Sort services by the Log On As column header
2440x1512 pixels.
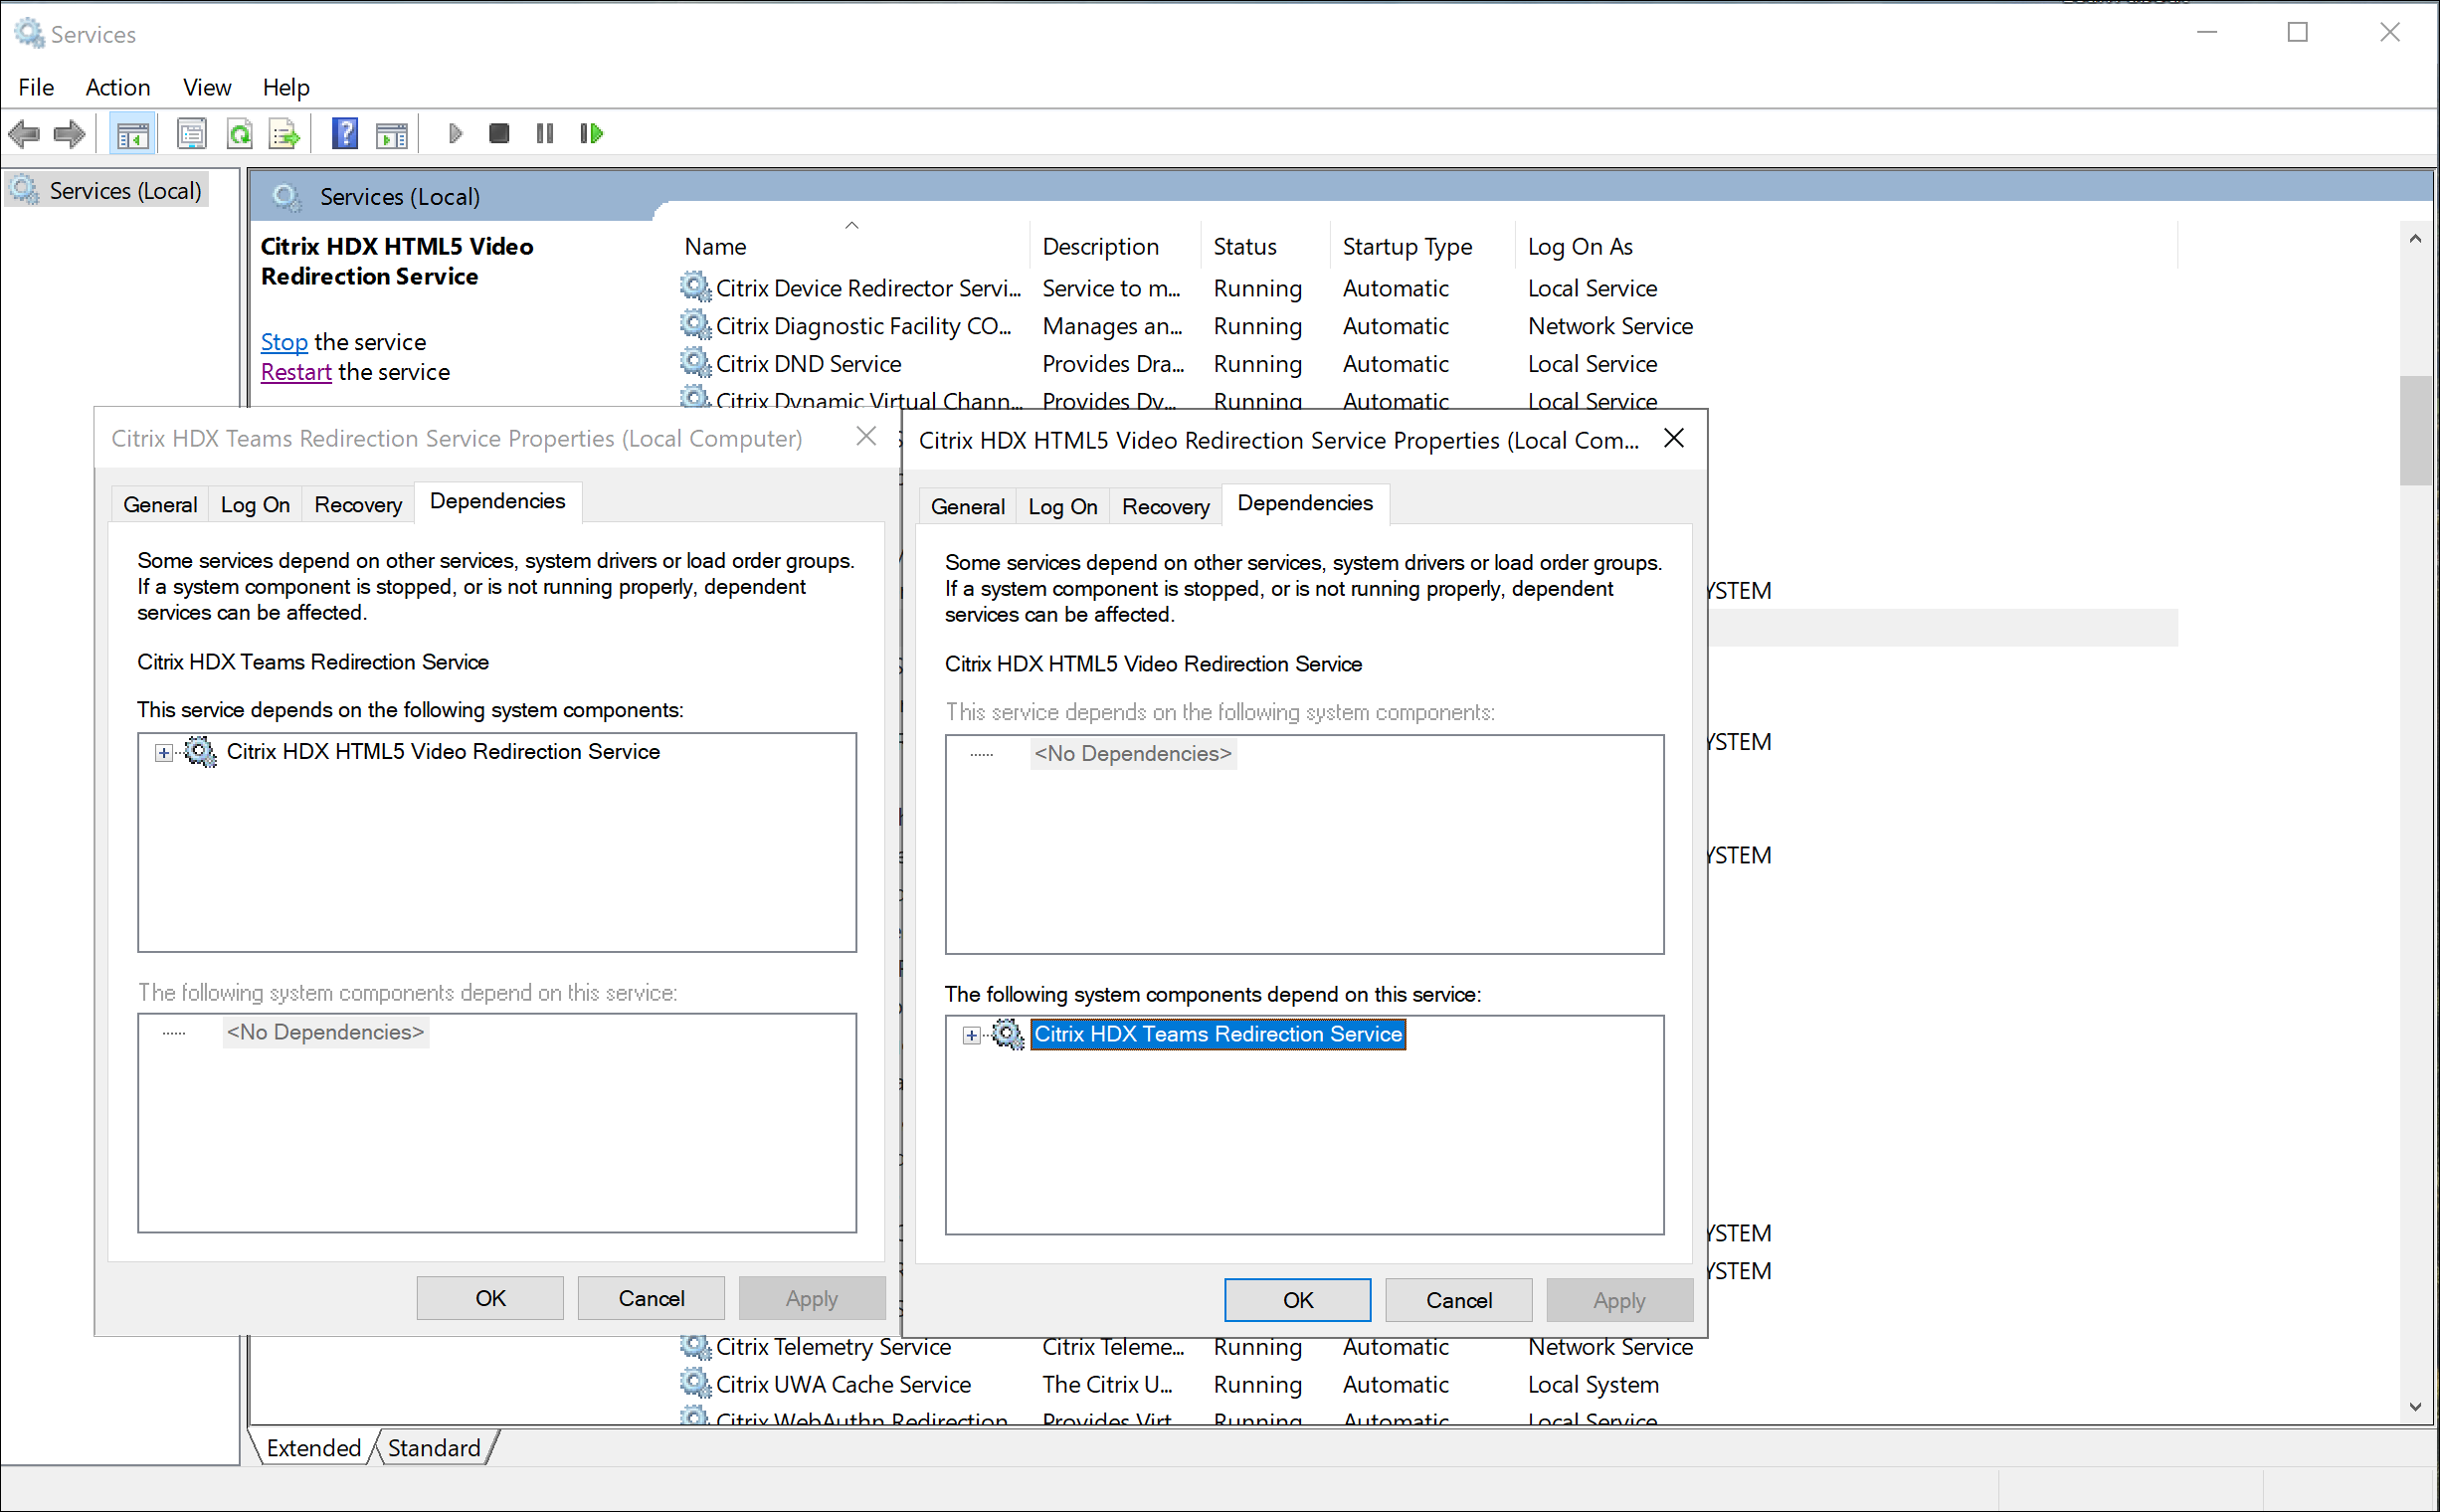coord(1845,246)
